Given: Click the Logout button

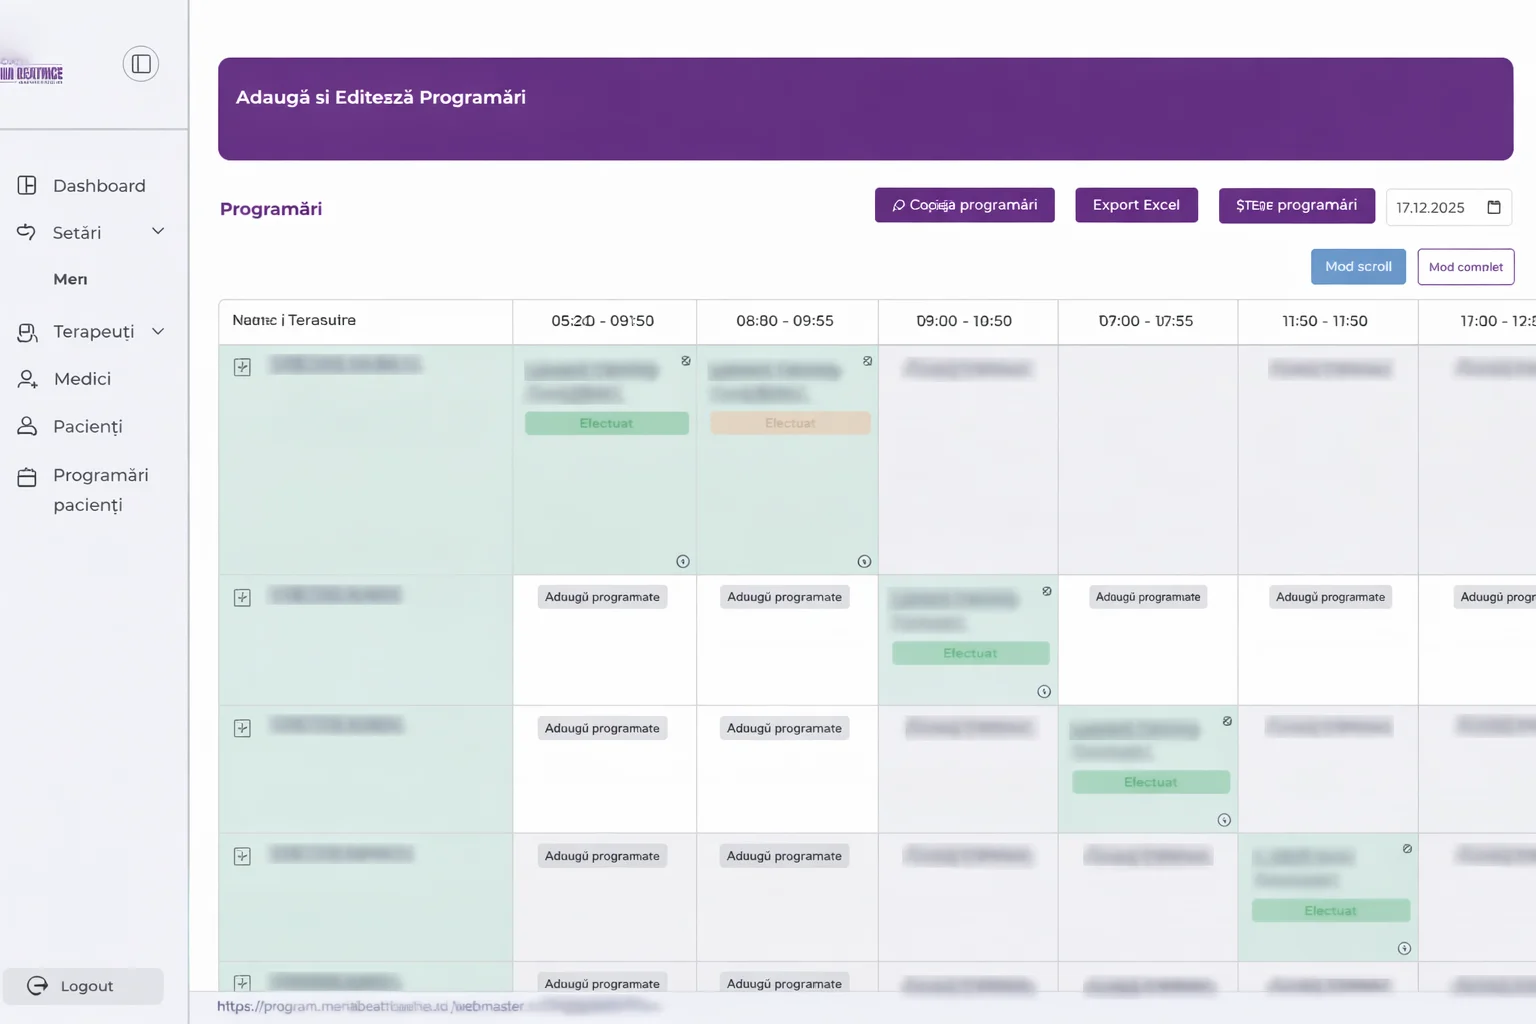Looking at the screenshot, I should click(84, 986).
